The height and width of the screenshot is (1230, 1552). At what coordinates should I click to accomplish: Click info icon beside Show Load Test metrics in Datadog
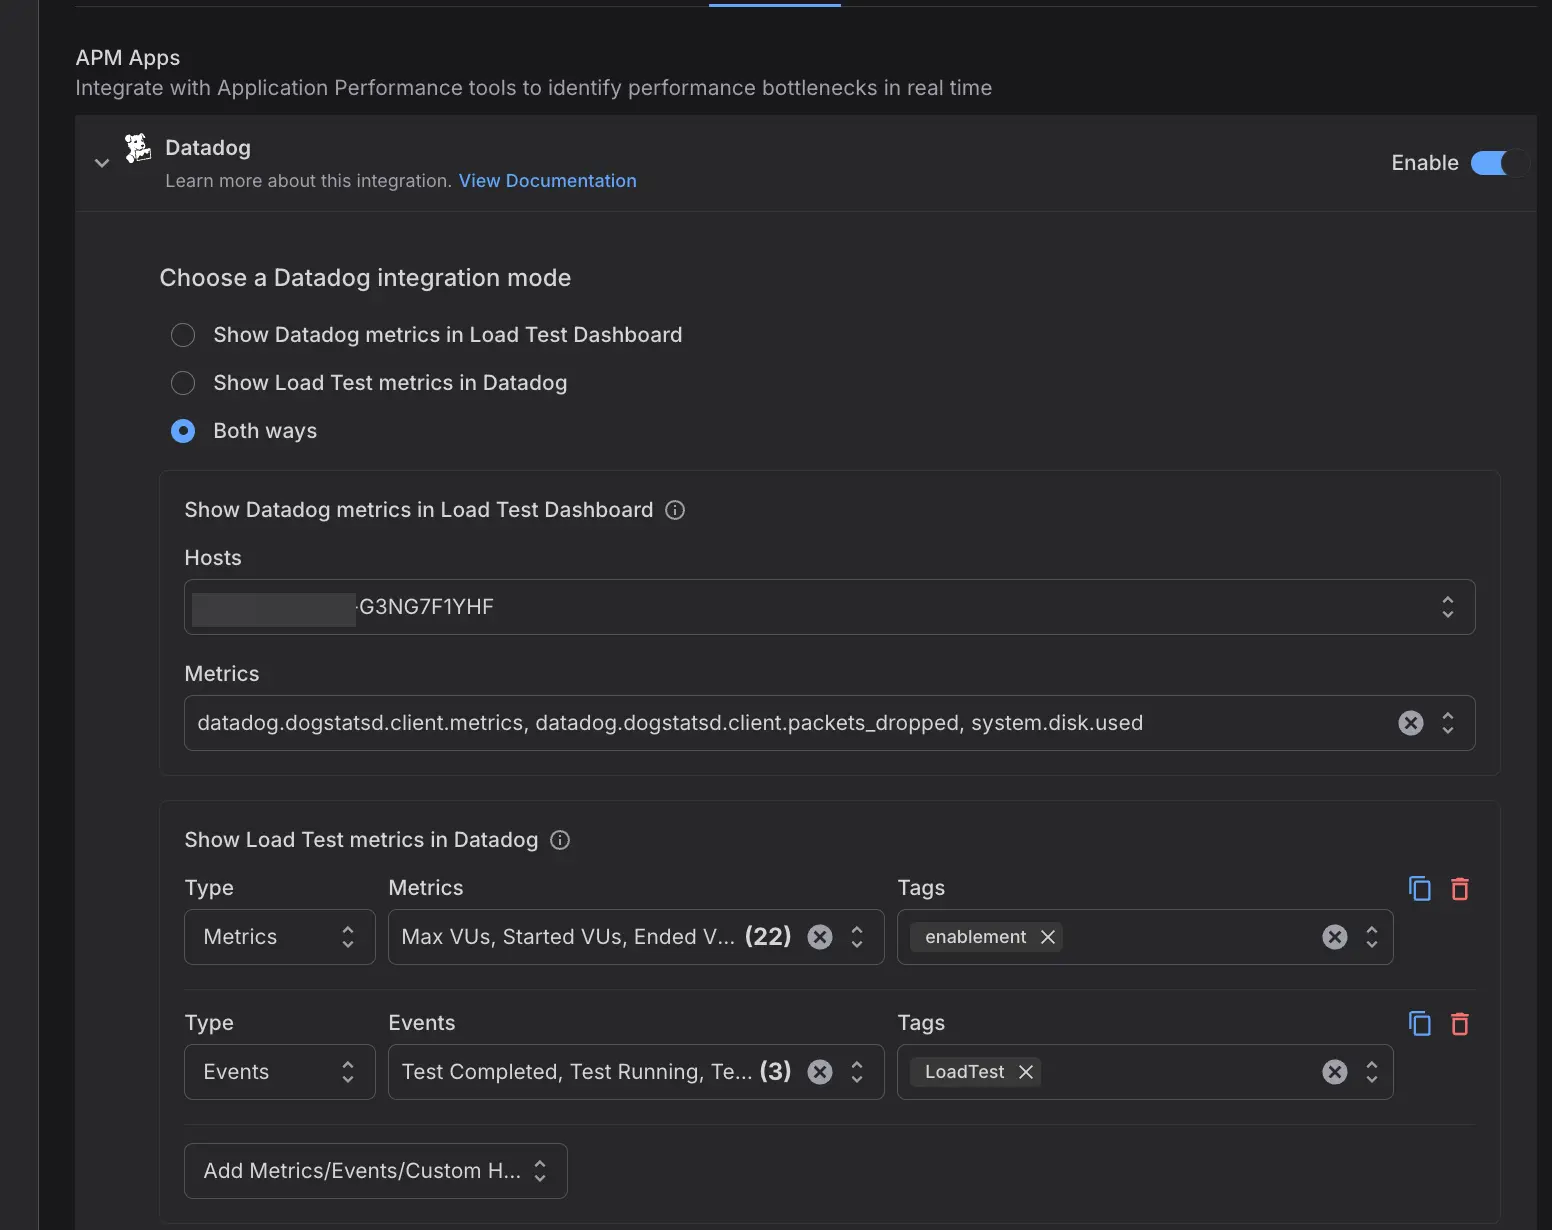[x=560, y=840]
